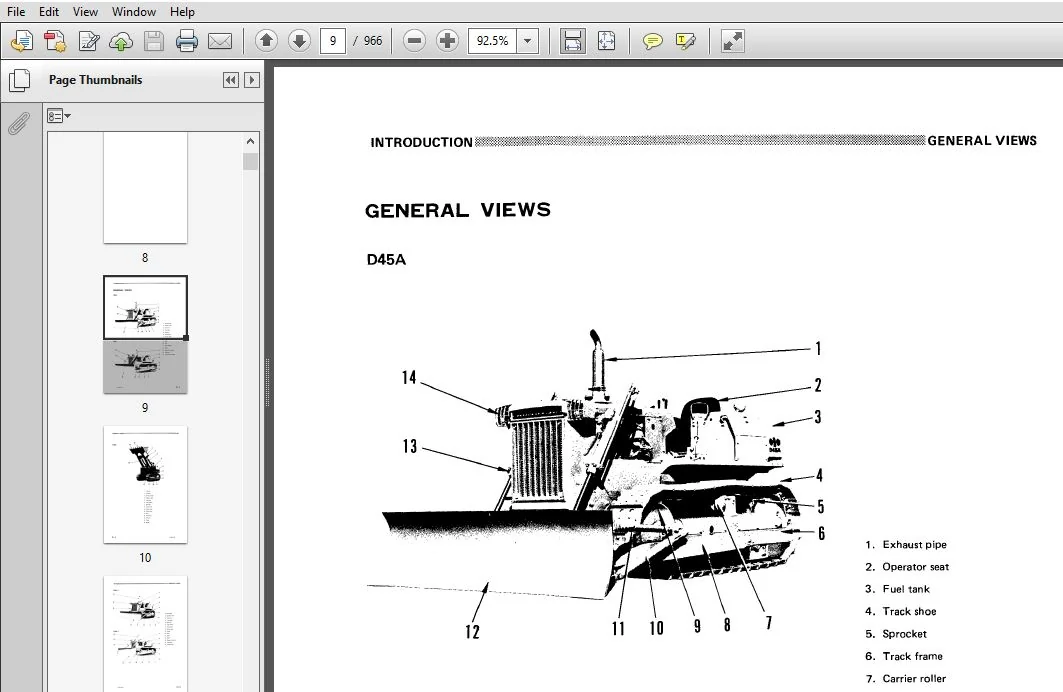Click the thumbnail scrollbar up arrow
The width and height of the screenshot is (1063, 692).
click(x=250, y=141)
